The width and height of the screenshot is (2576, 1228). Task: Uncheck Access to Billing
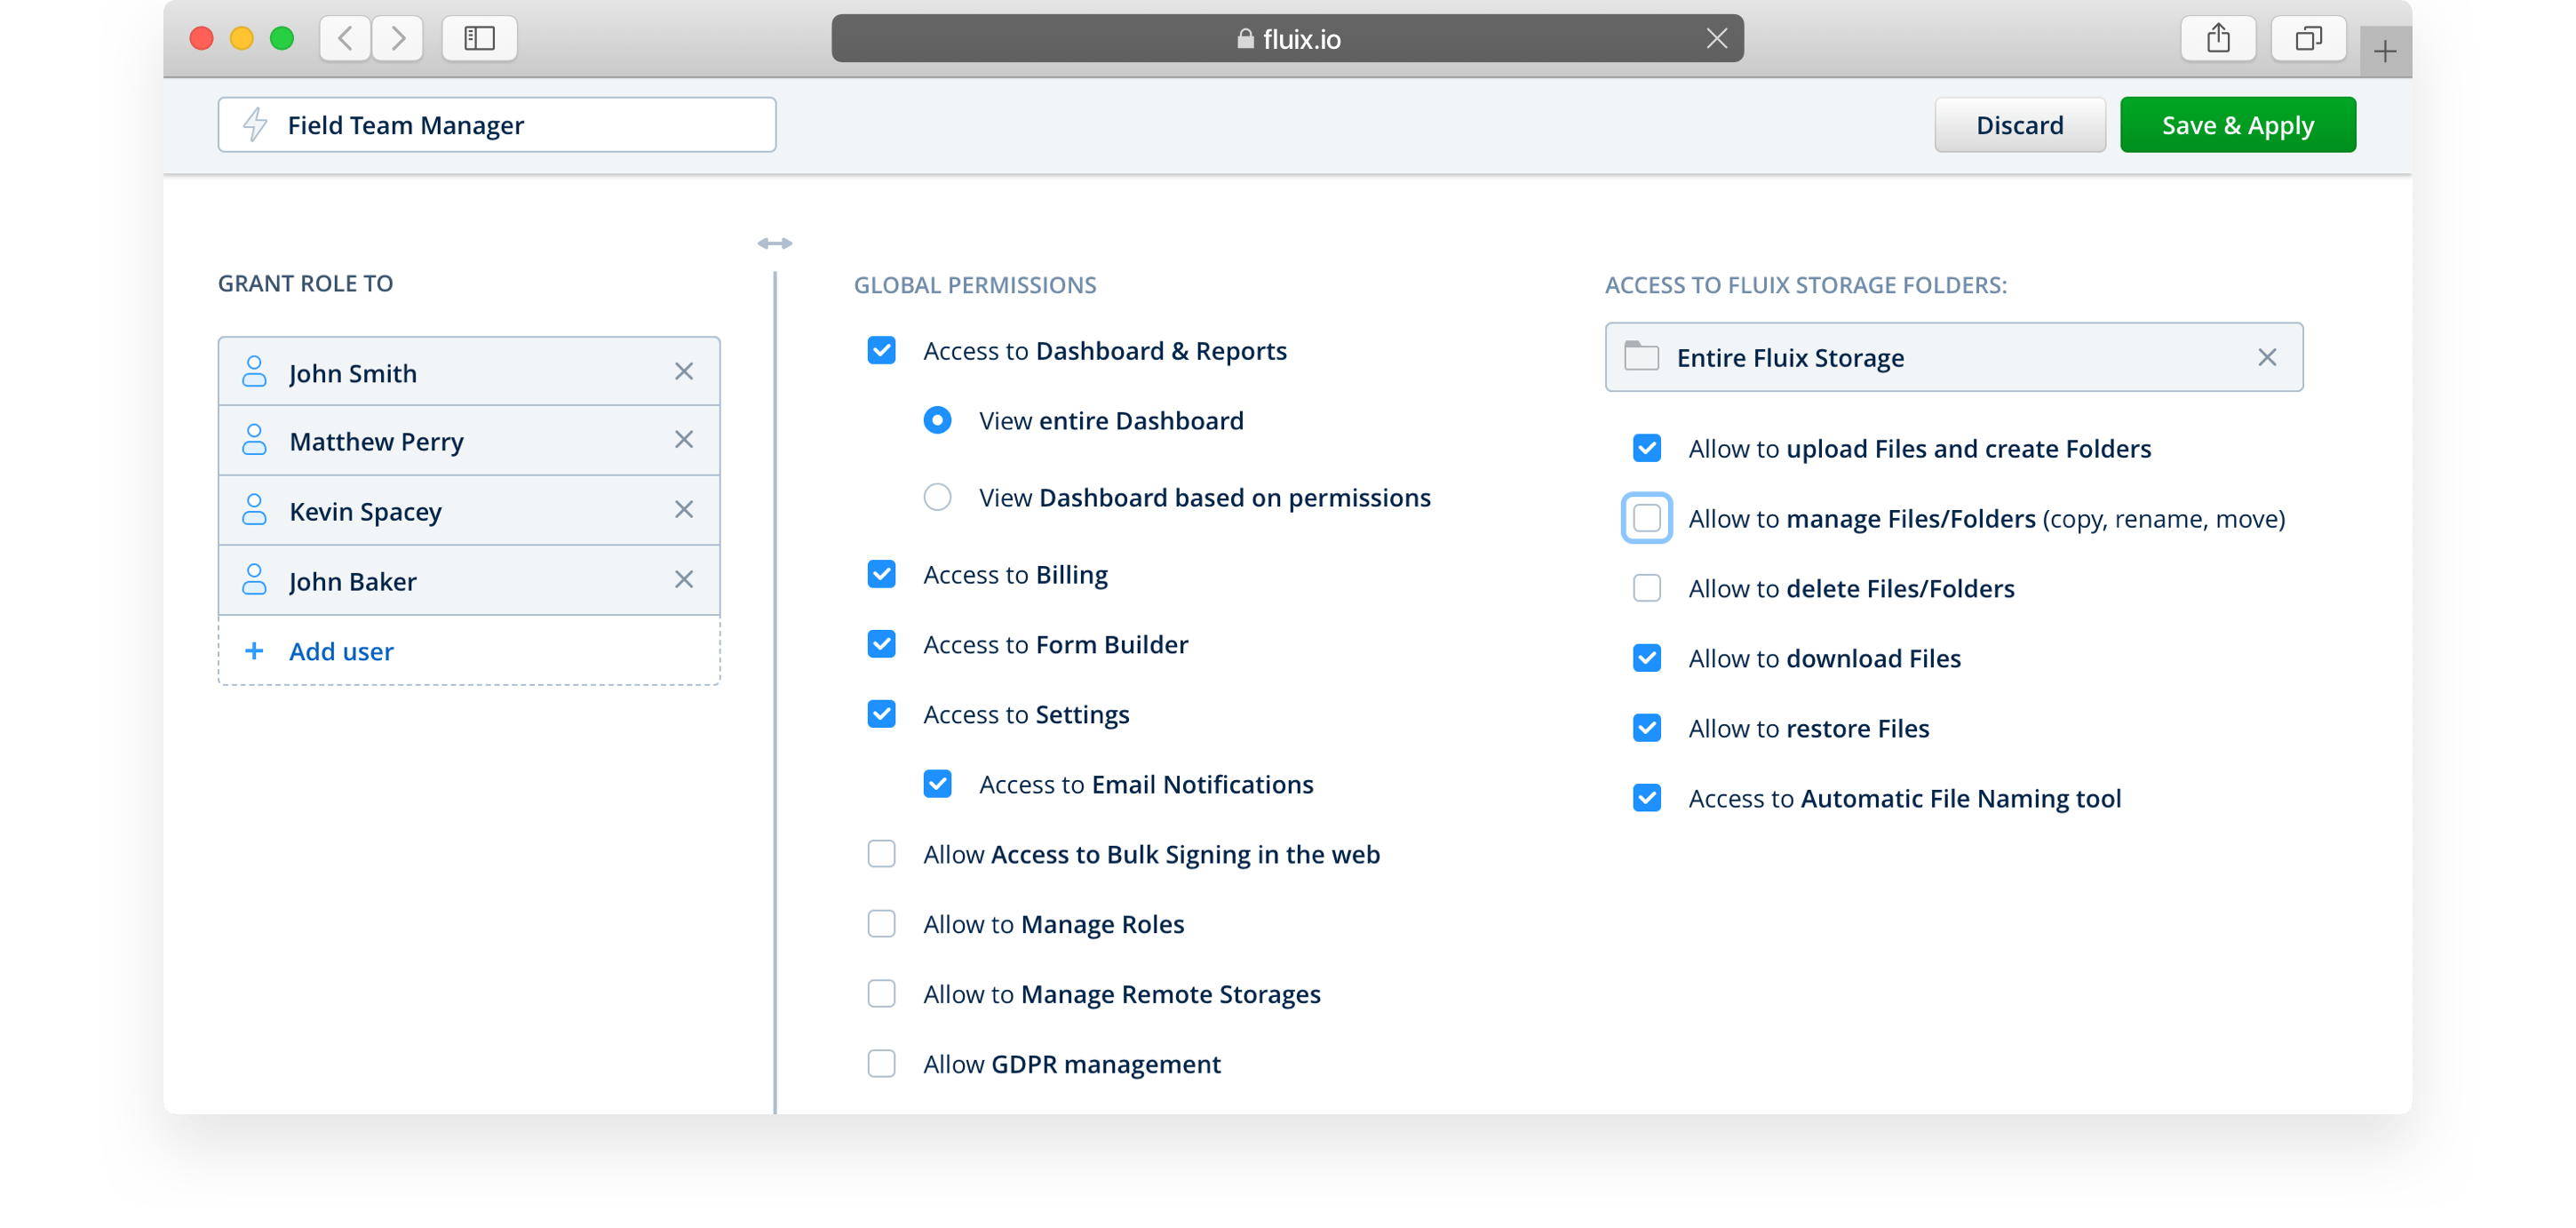coord(881,575)
